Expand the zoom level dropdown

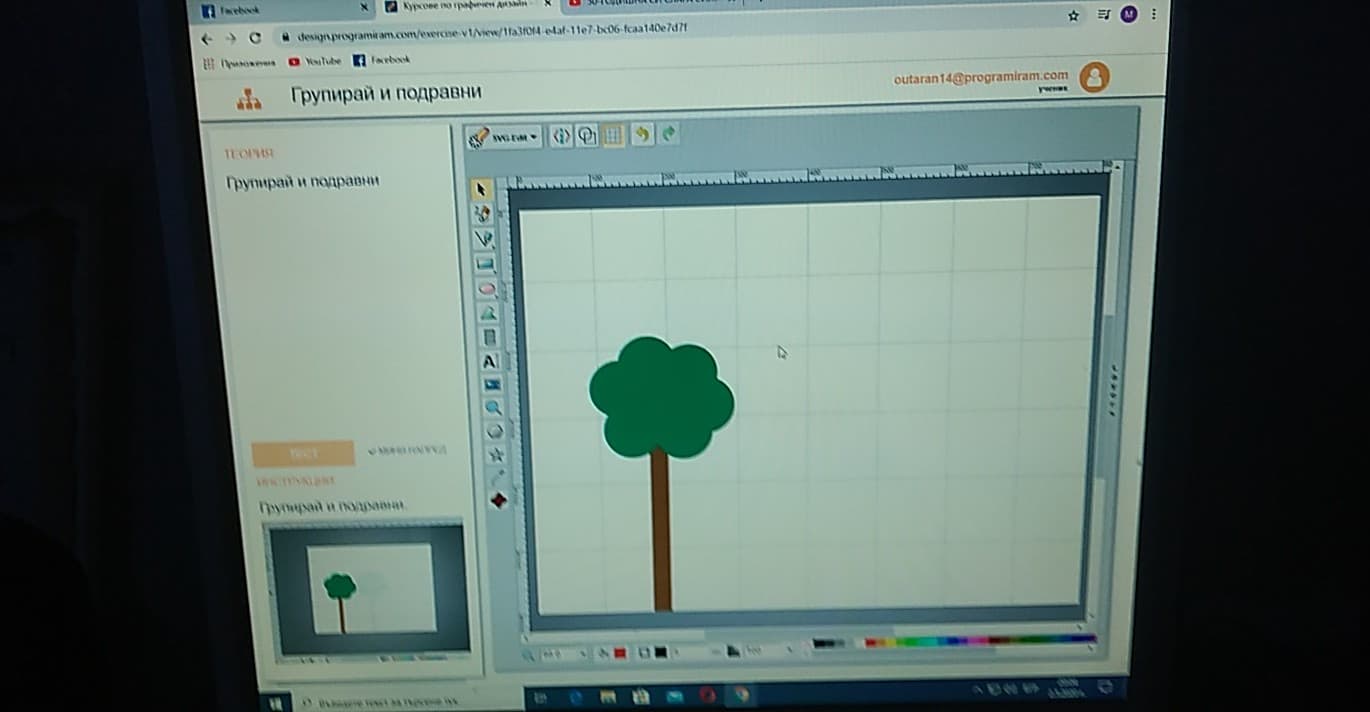click(582, 654)
